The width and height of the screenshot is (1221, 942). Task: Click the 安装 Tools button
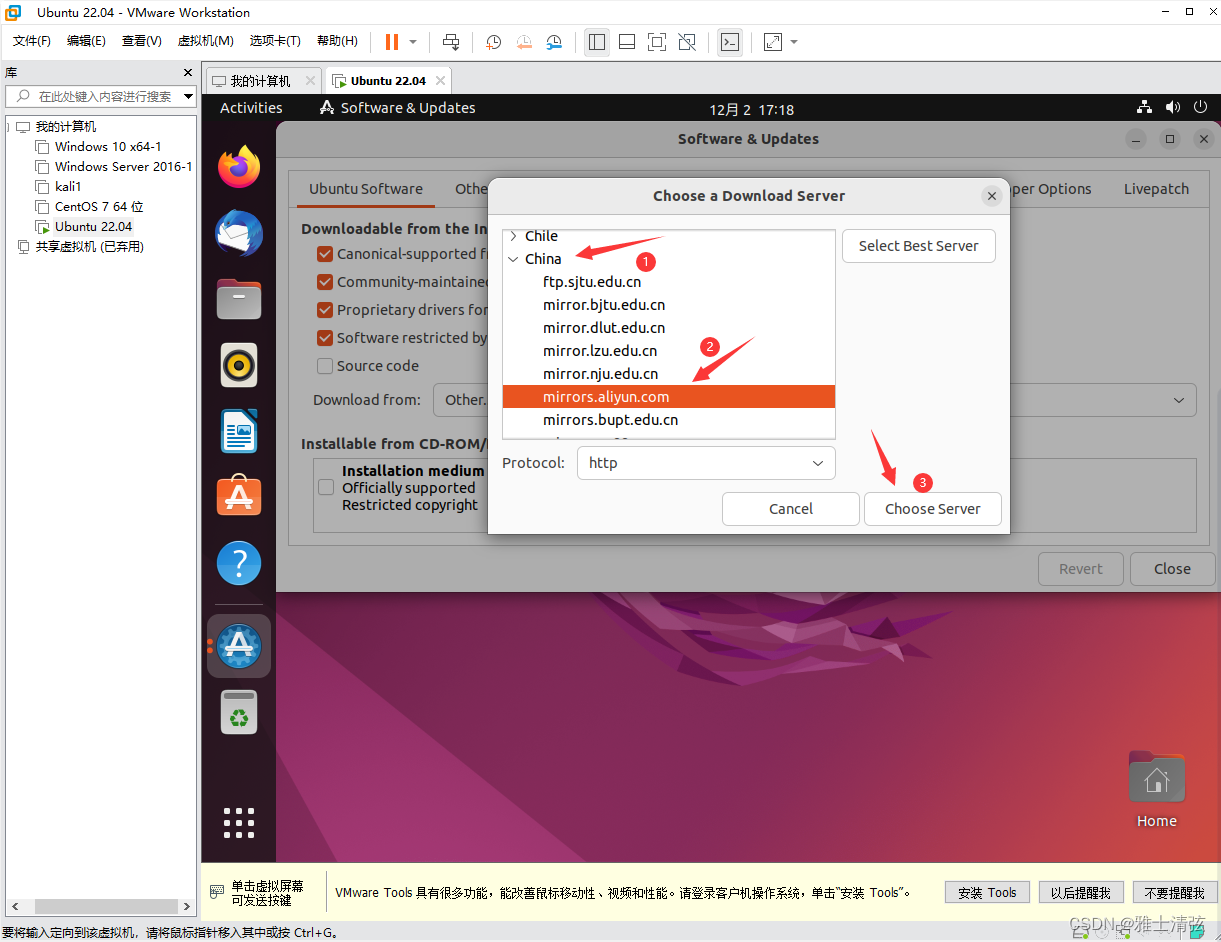[x=987, y=893]
